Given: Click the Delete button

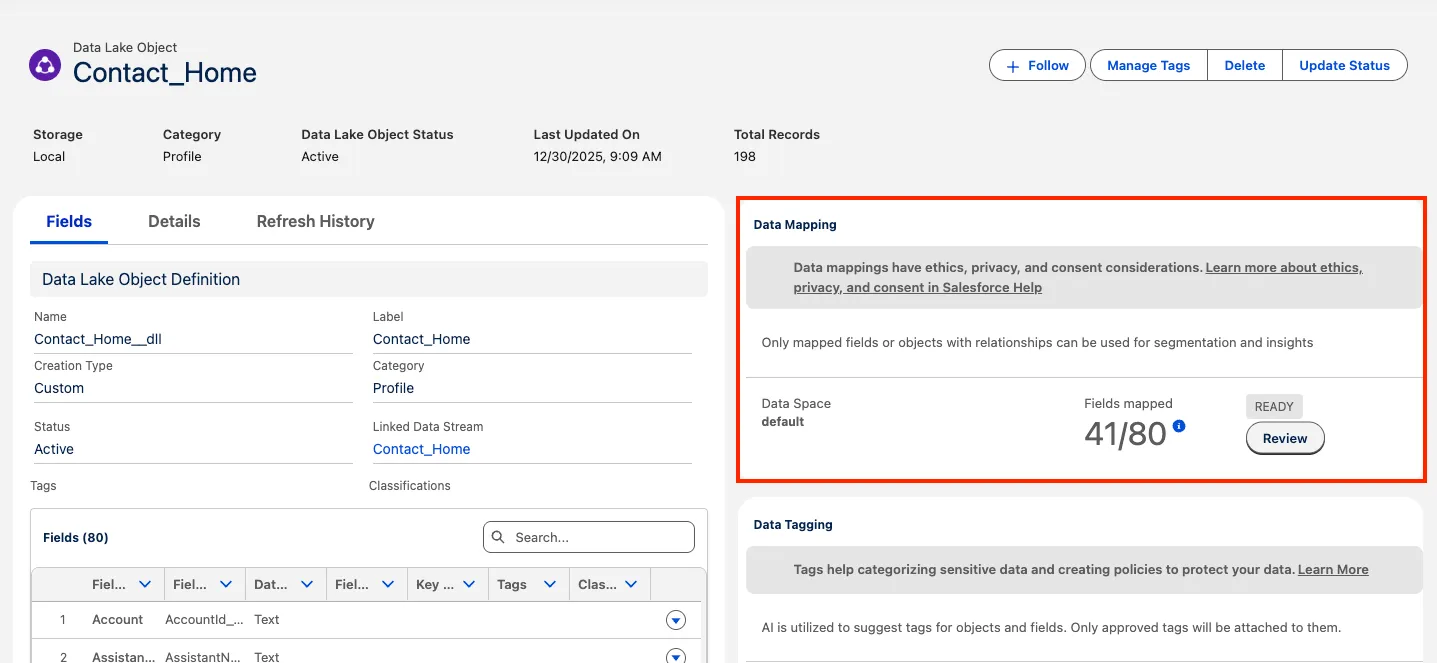Looking at the screenshot, I should [1244, 65].
